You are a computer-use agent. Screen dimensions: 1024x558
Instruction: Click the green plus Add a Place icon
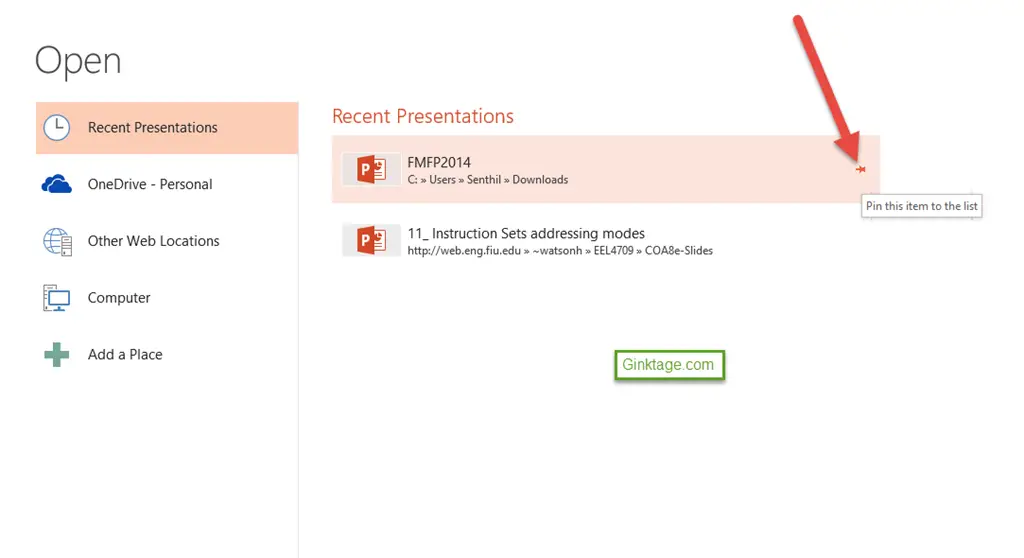click(x=57, y=355)
